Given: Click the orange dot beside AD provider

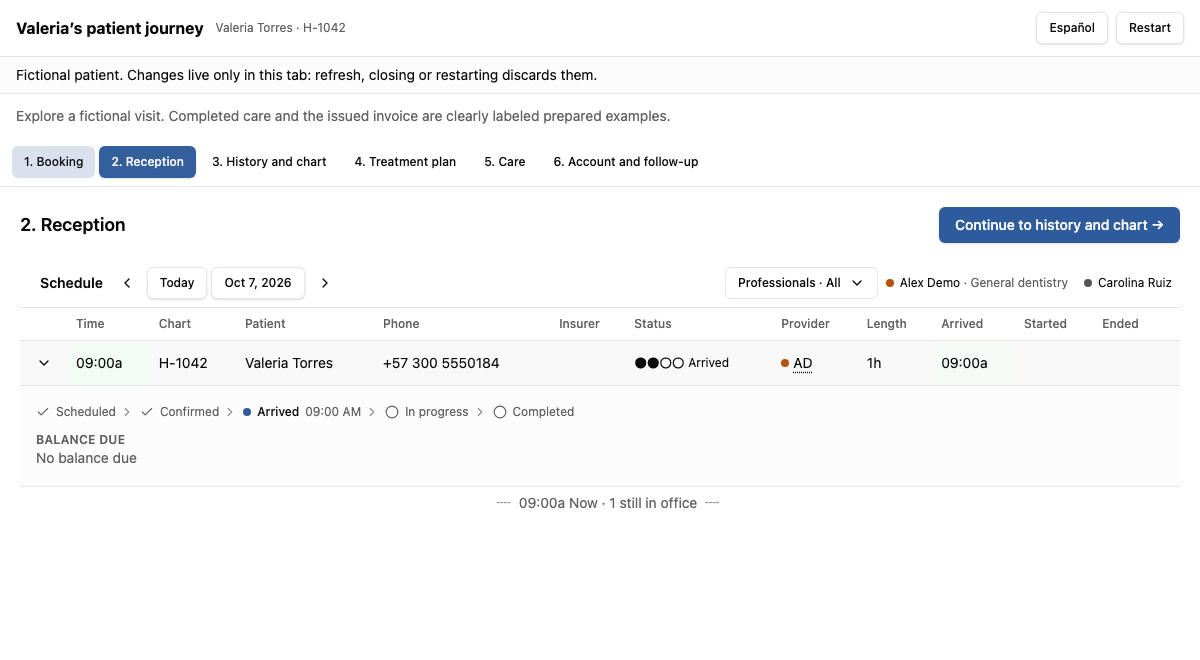Looking at the screenshot, I should click(785, 363).
